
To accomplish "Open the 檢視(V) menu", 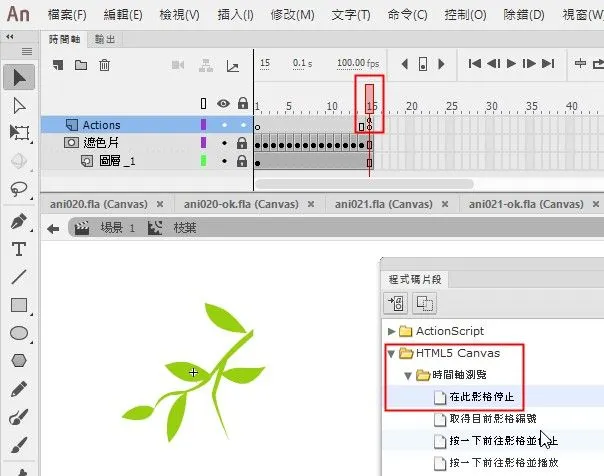I will click(180, 15).
